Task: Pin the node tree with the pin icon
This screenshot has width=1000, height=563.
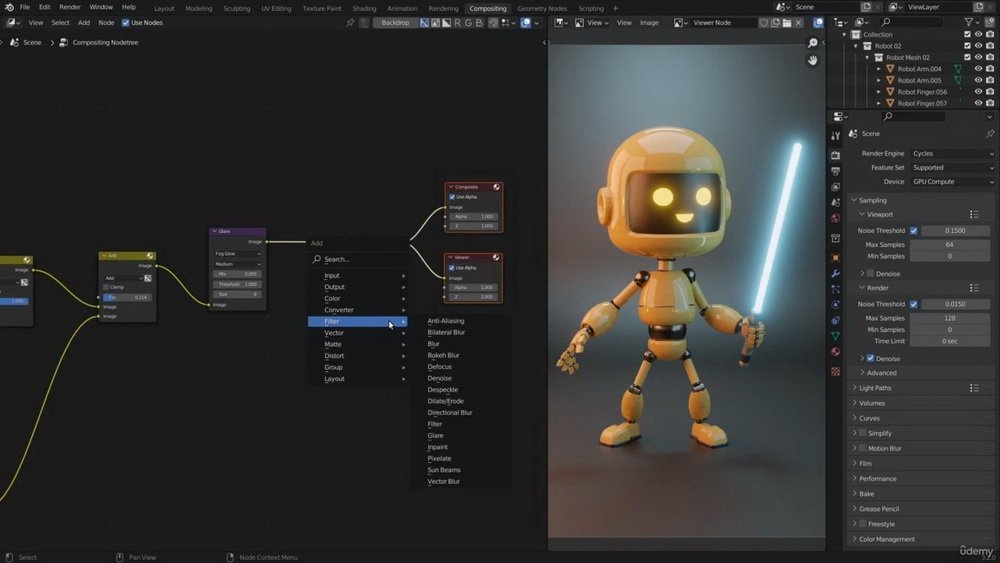Action: pos(349,23)
